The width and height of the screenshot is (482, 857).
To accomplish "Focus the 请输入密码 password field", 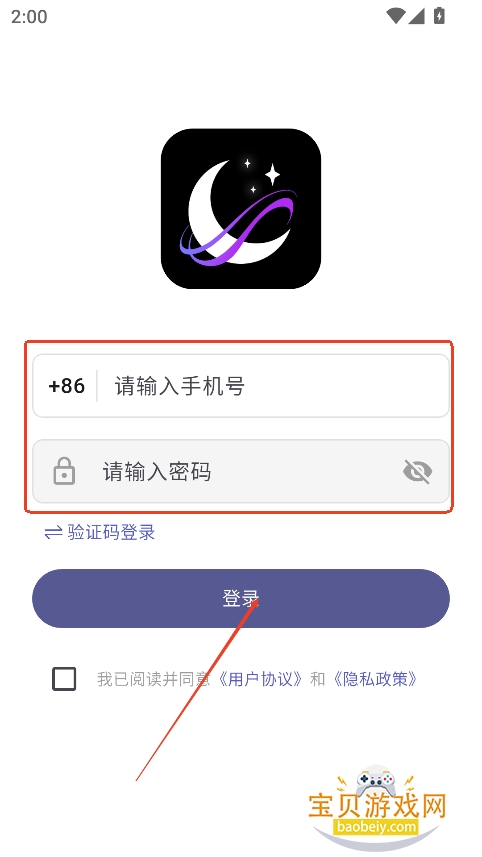I will (x=240, y=471).
